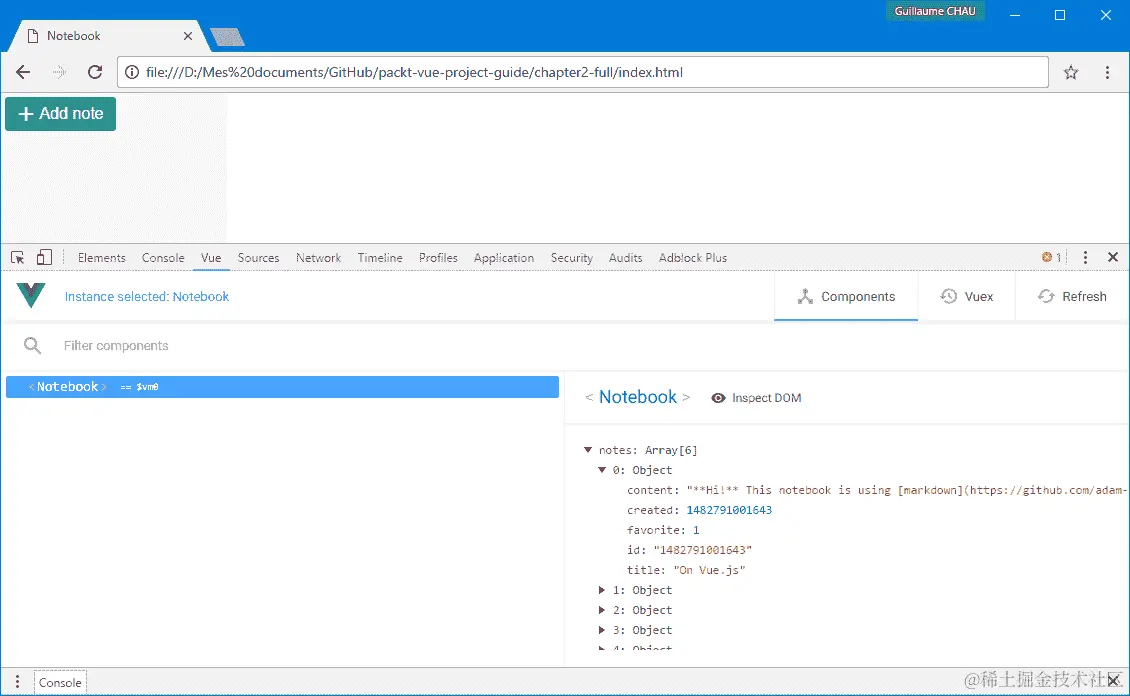Click the Guillaume CHAU profile button
This screenshot has width=1130, height=696.
[x=935, y=11]
